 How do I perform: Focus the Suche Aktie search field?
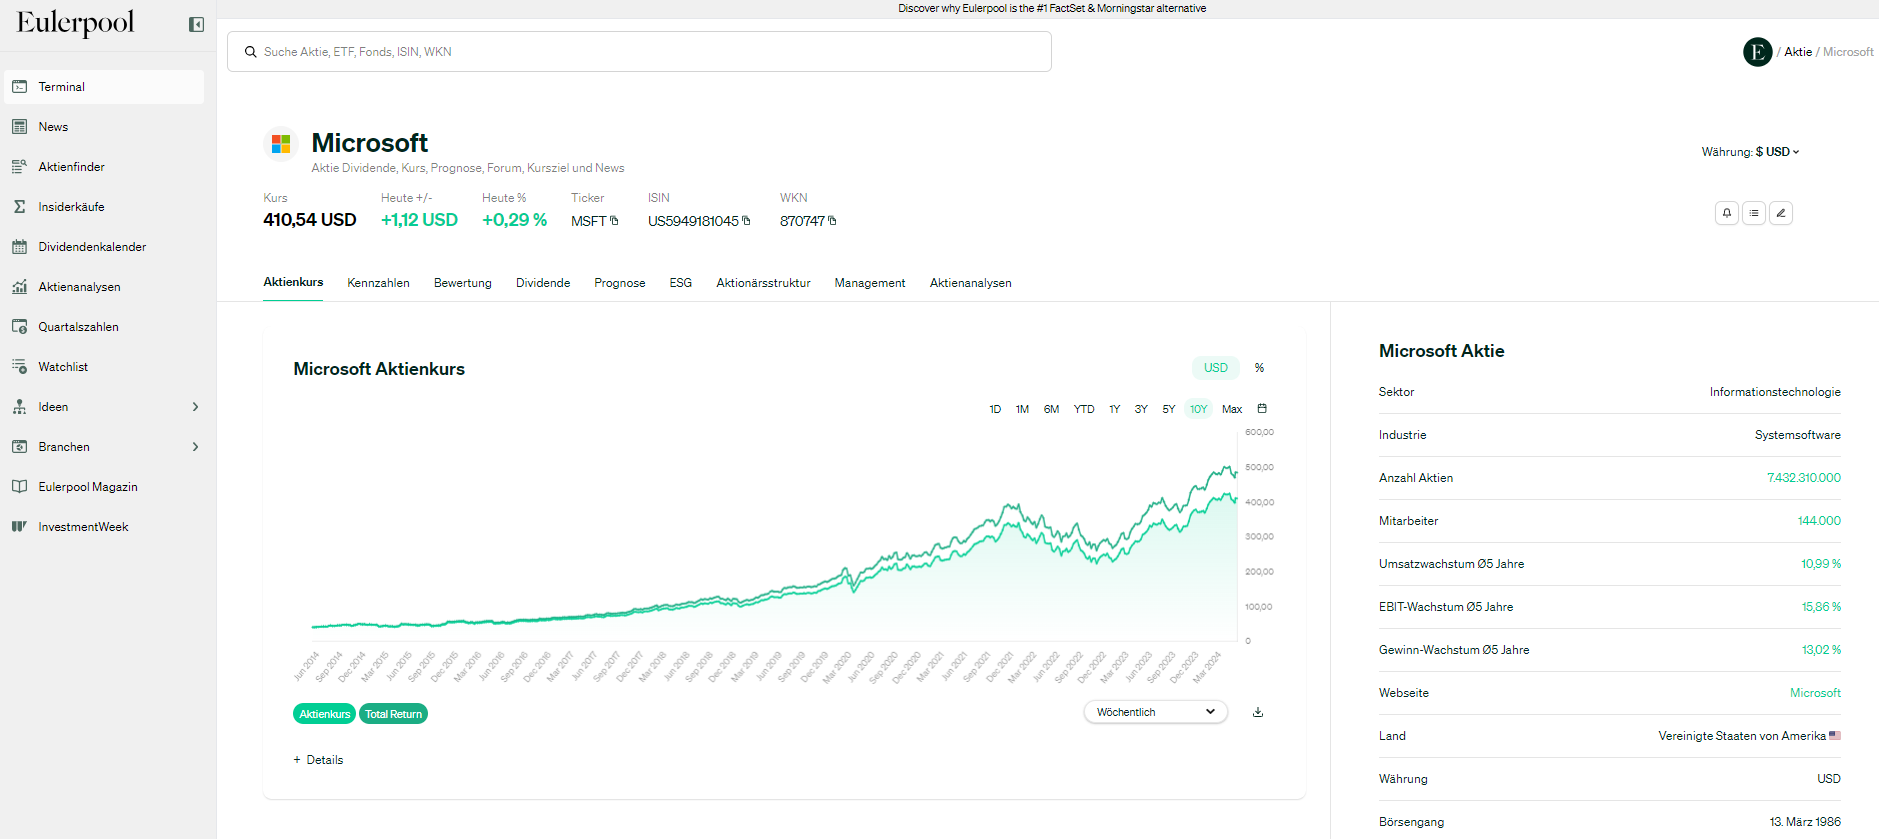tap(639, 52)
